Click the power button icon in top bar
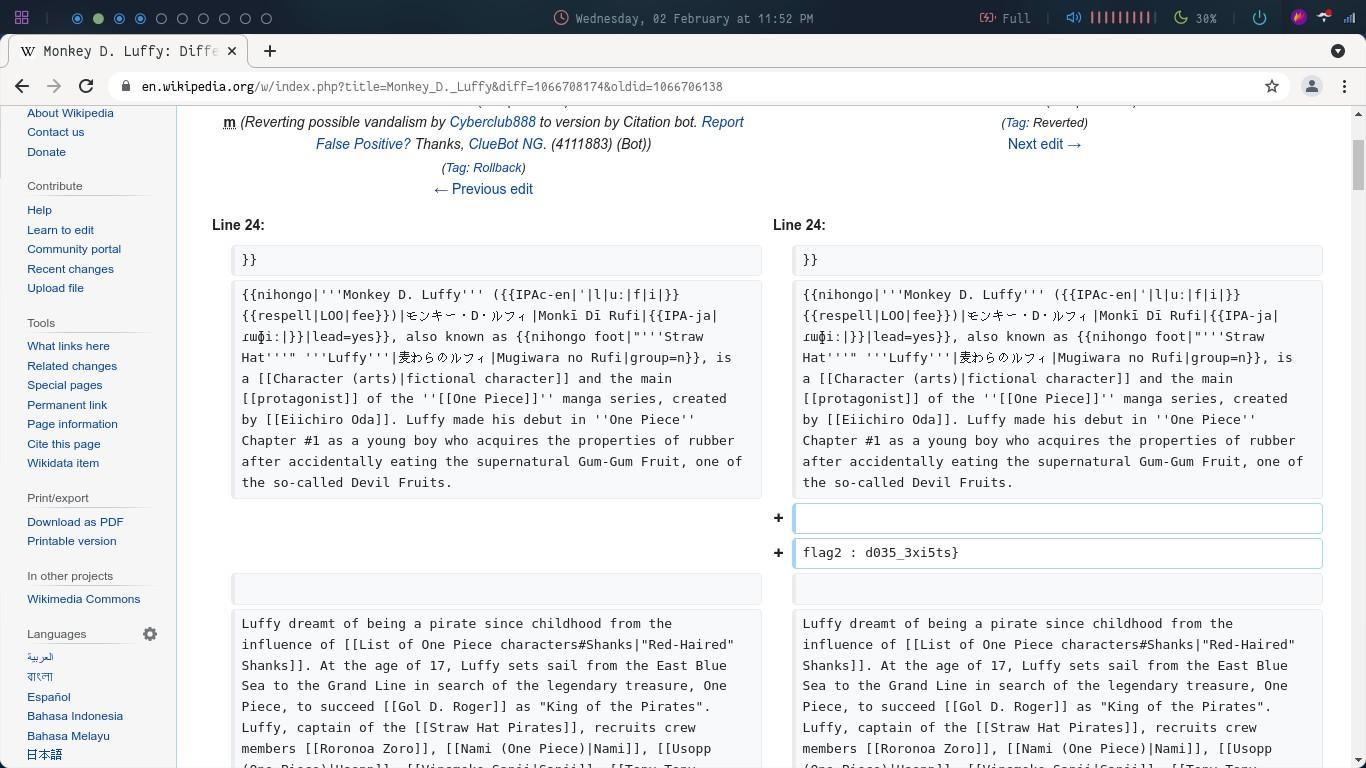1366x768 pixels. tap(1259, 18)
